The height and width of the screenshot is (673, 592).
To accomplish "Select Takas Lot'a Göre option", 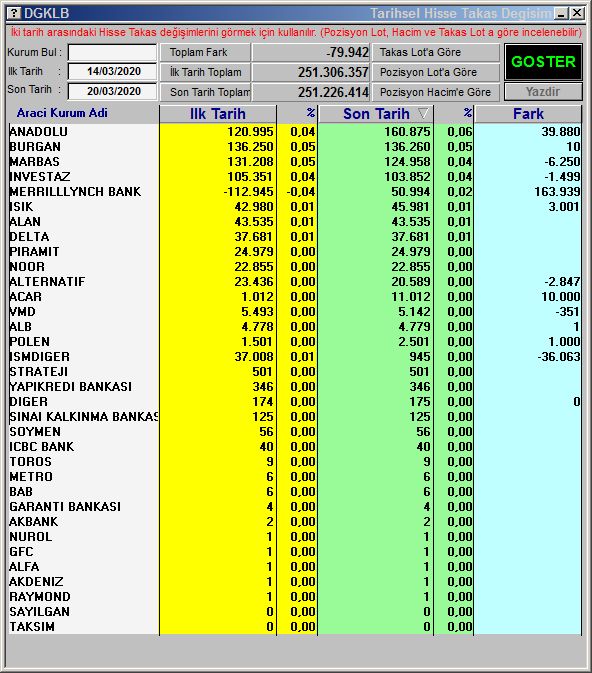I will tap(436, 52).
